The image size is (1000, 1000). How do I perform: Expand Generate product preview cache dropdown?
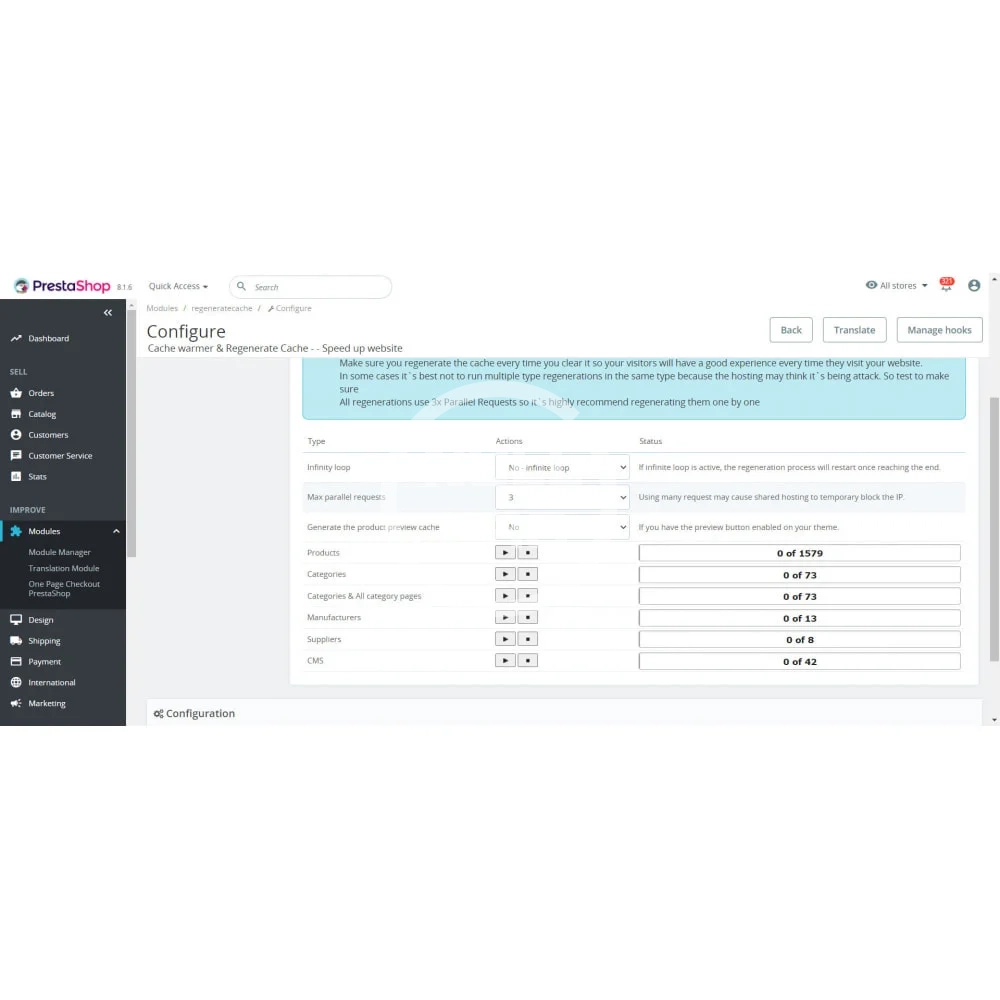(x=562, y=527)
